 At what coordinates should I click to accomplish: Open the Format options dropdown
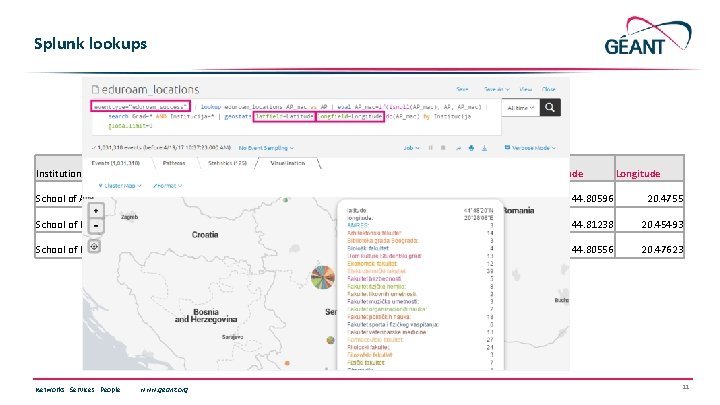[168, 186]
